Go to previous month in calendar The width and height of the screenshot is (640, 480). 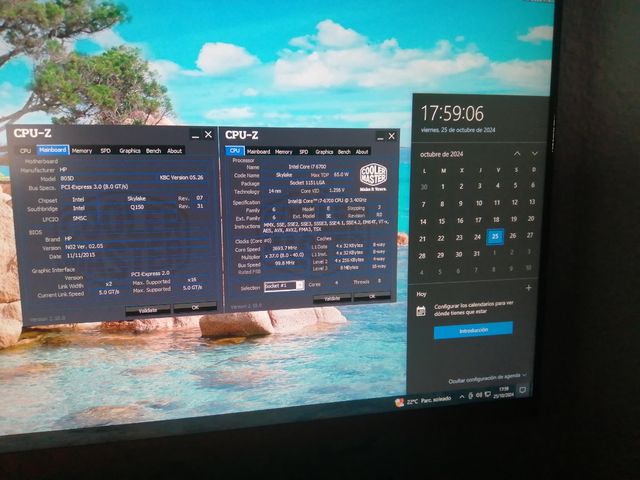(x=517, y=153)
